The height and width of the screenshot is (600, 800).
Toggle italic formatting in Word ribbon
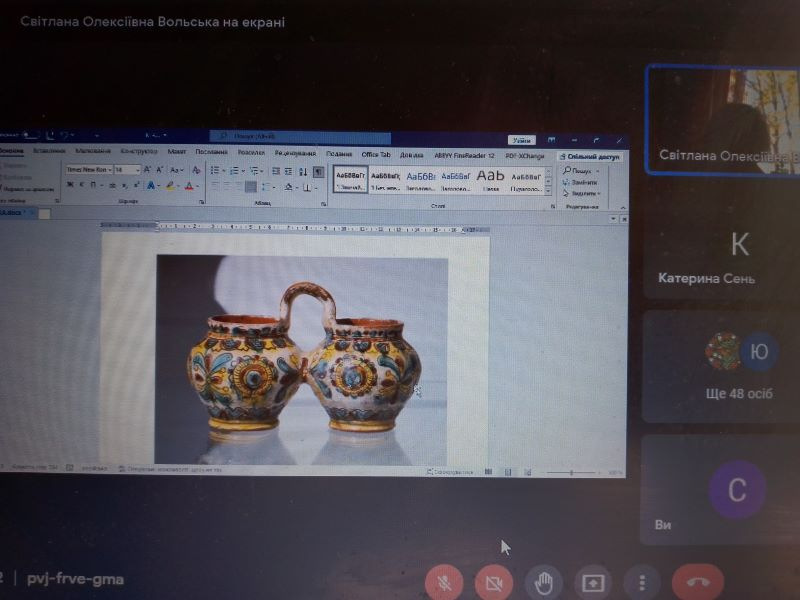(x=81, y=184)
